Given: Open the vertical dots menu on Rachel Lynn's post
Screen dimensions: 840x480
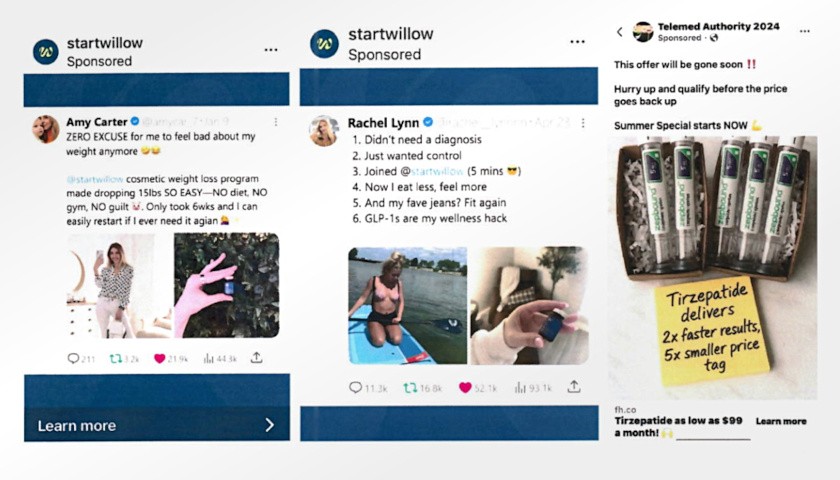Looking at the screenshot, I should 583,123.
